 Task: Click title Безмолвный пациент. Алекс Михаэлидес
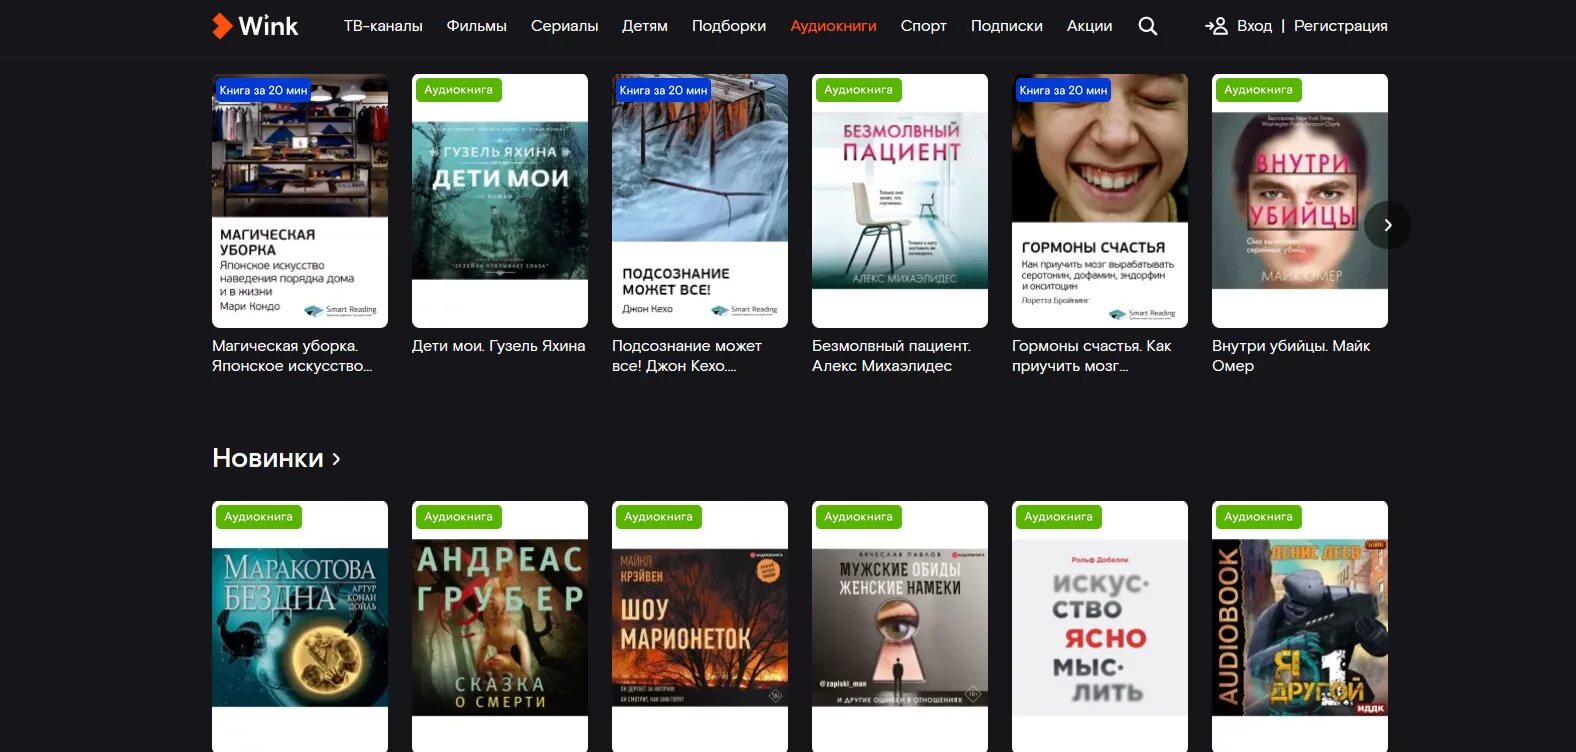click(891, 356)
